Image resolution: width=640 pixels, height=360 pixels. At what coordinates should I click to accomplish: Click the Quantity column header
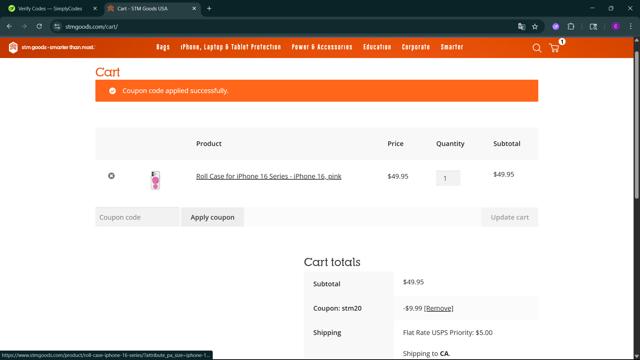pyautogui.click(x=450, y=144)
